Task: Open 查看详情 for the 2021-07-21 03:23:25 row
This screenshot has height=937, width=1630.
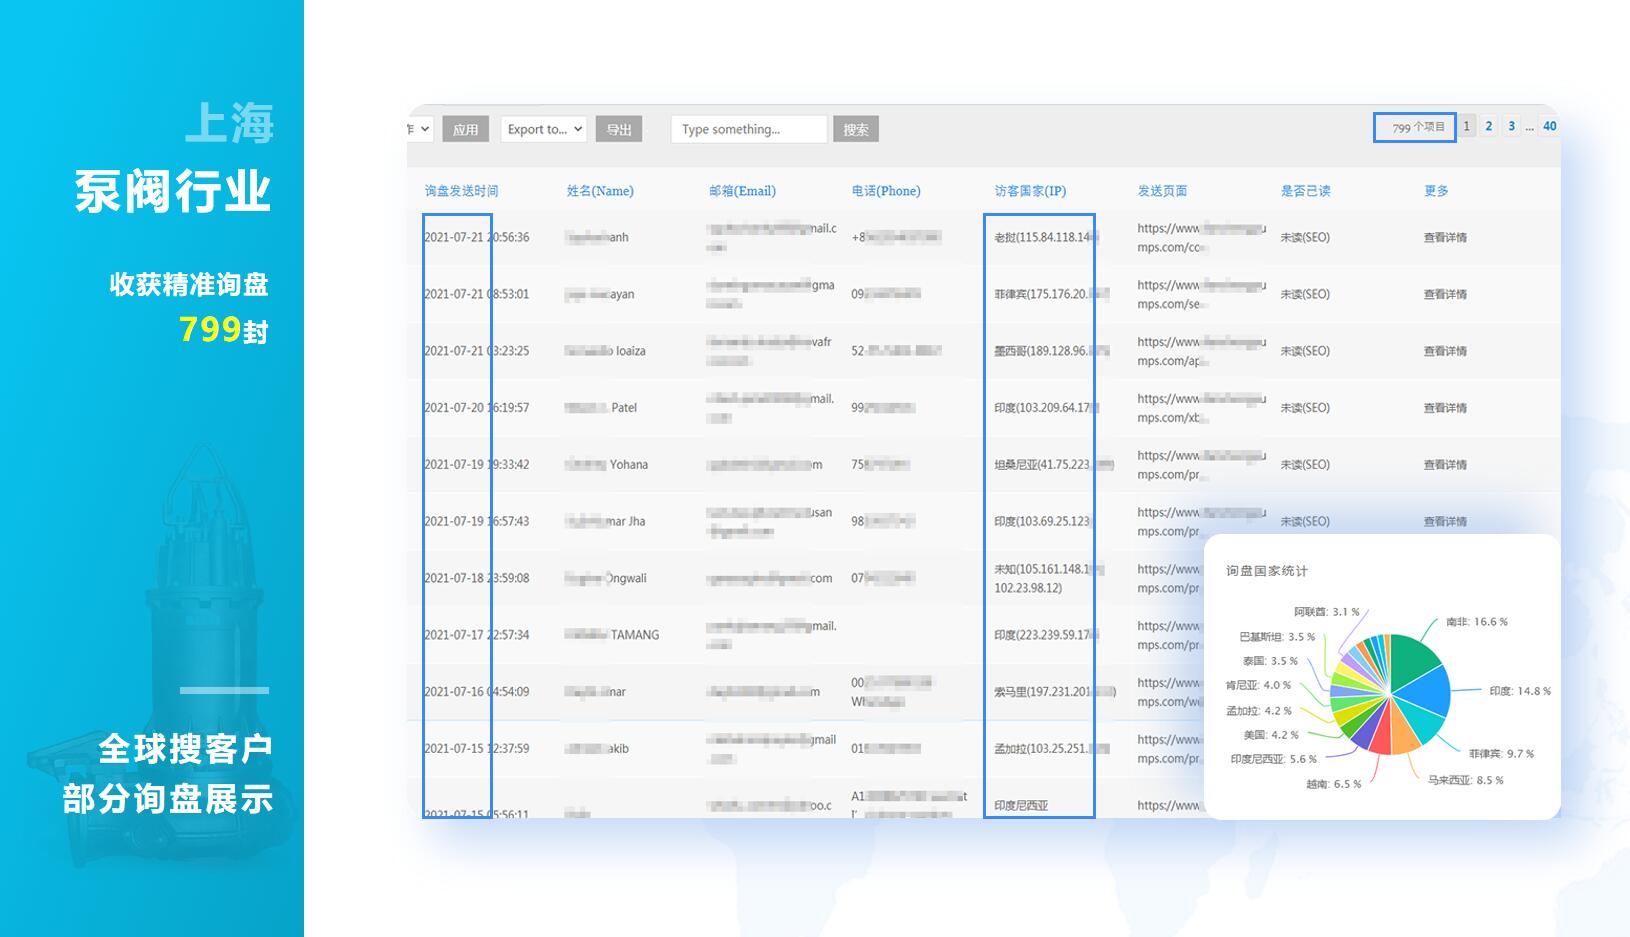Action: [1445, 352]
